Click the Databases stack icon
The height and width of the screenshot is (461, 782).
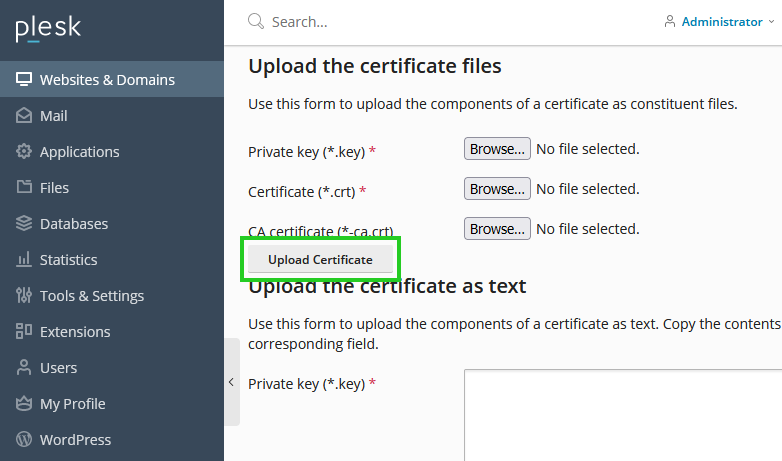[23, 223]
